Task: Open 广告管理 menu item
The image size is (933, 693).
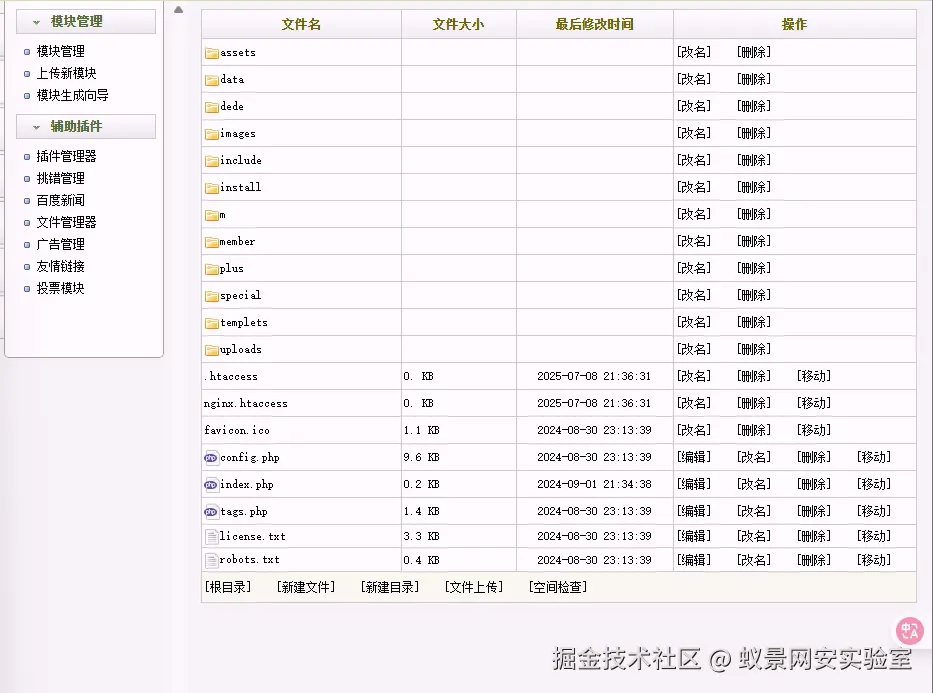Action: (61, 244)
